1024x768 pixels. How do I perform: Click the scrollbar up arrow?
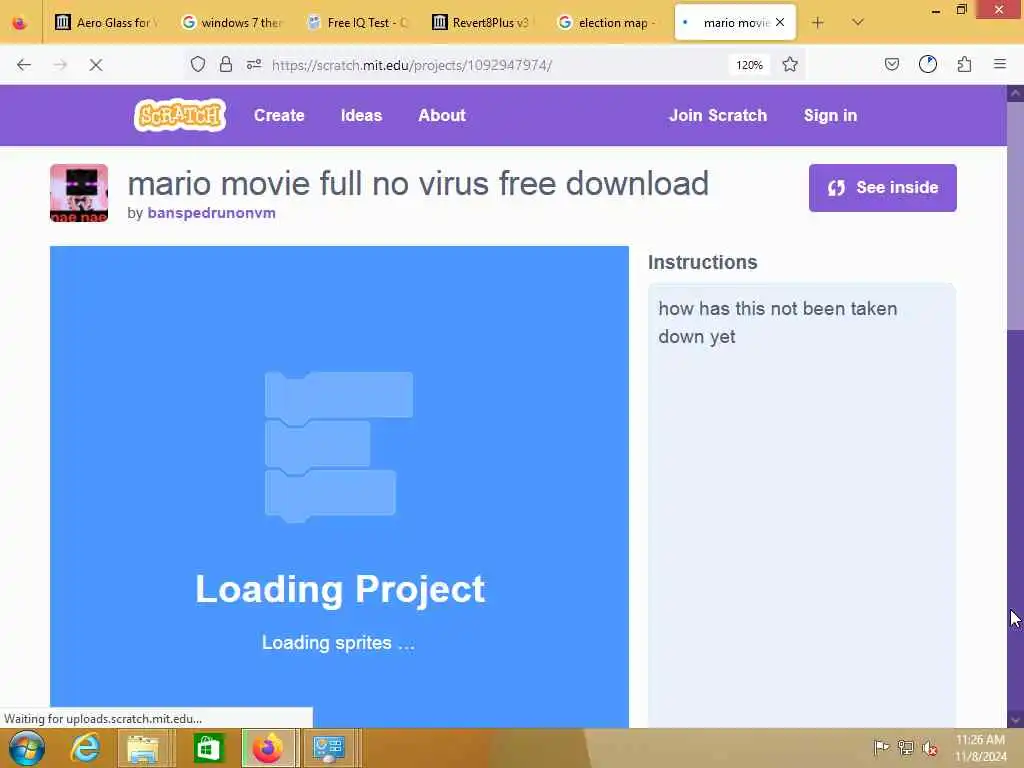(1016, 93)
